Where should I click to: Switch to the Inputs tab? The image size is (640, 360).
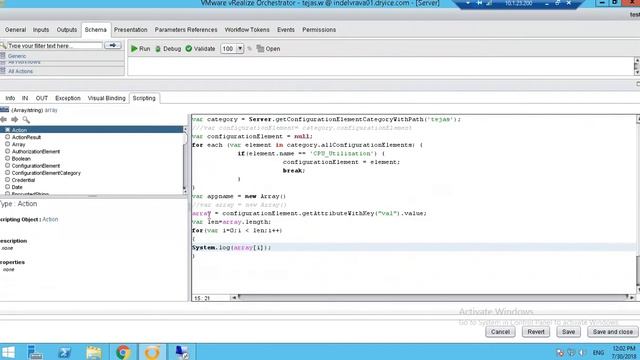point(41,30)
